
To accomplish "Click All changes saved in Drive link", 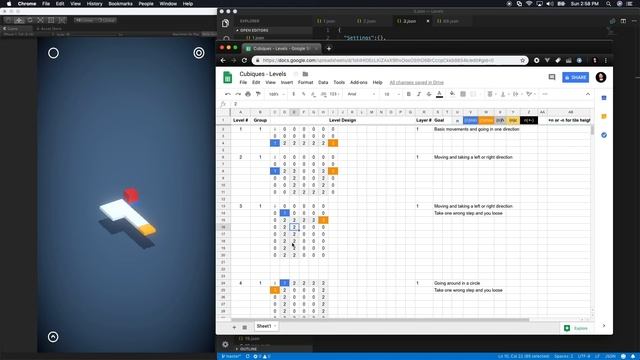I will (x=416, y=82).
